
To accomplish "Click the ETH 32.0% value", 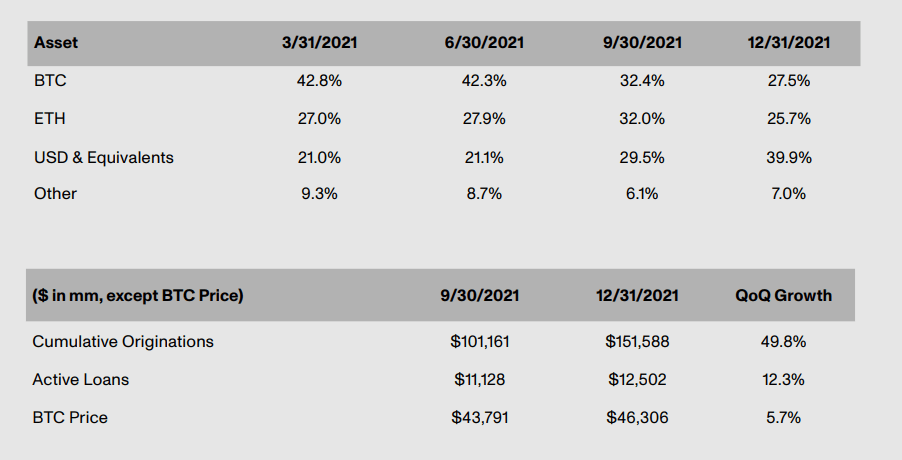I will point(642,119).
